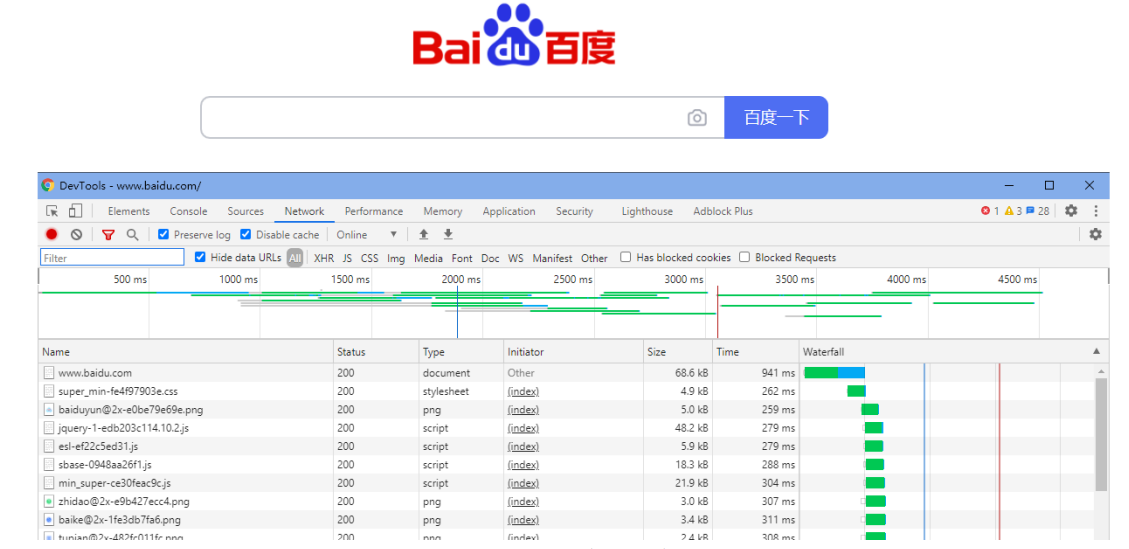Select the inspect element cursor tool
Screen dimensions: 1129x549
pyautogui.click(x=52, y=211)
